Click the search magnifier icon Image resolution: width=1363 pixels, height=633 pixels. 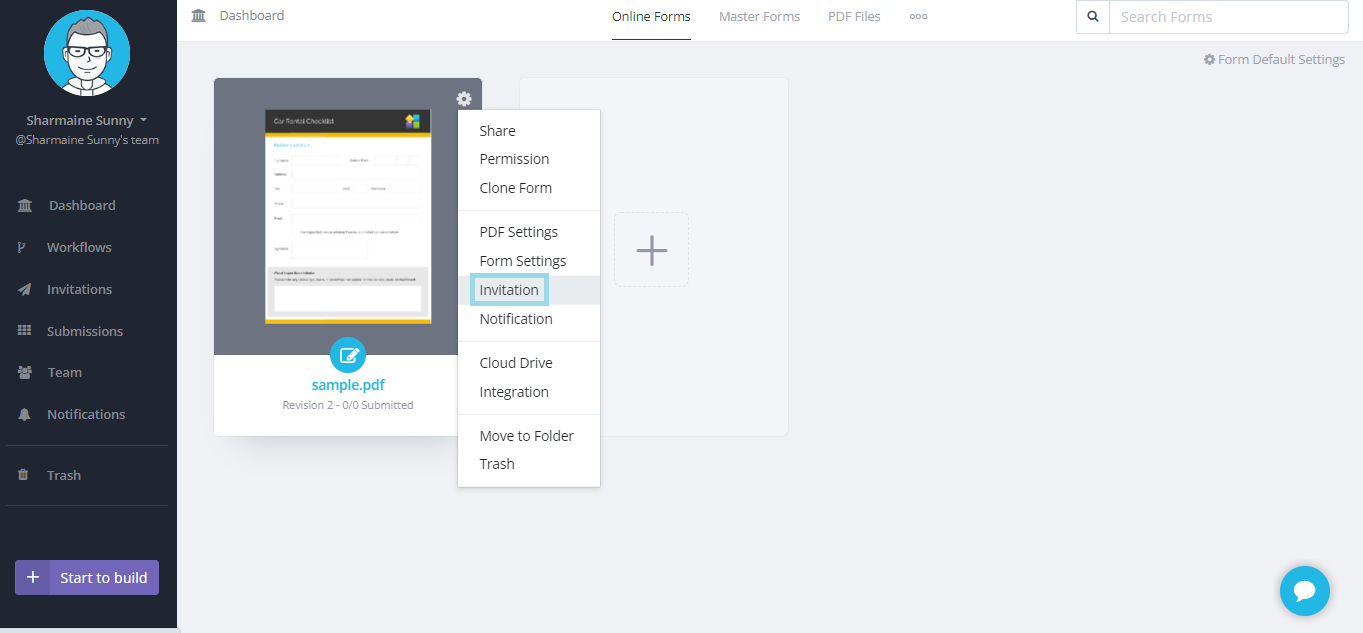click(x=1092, y=17)
